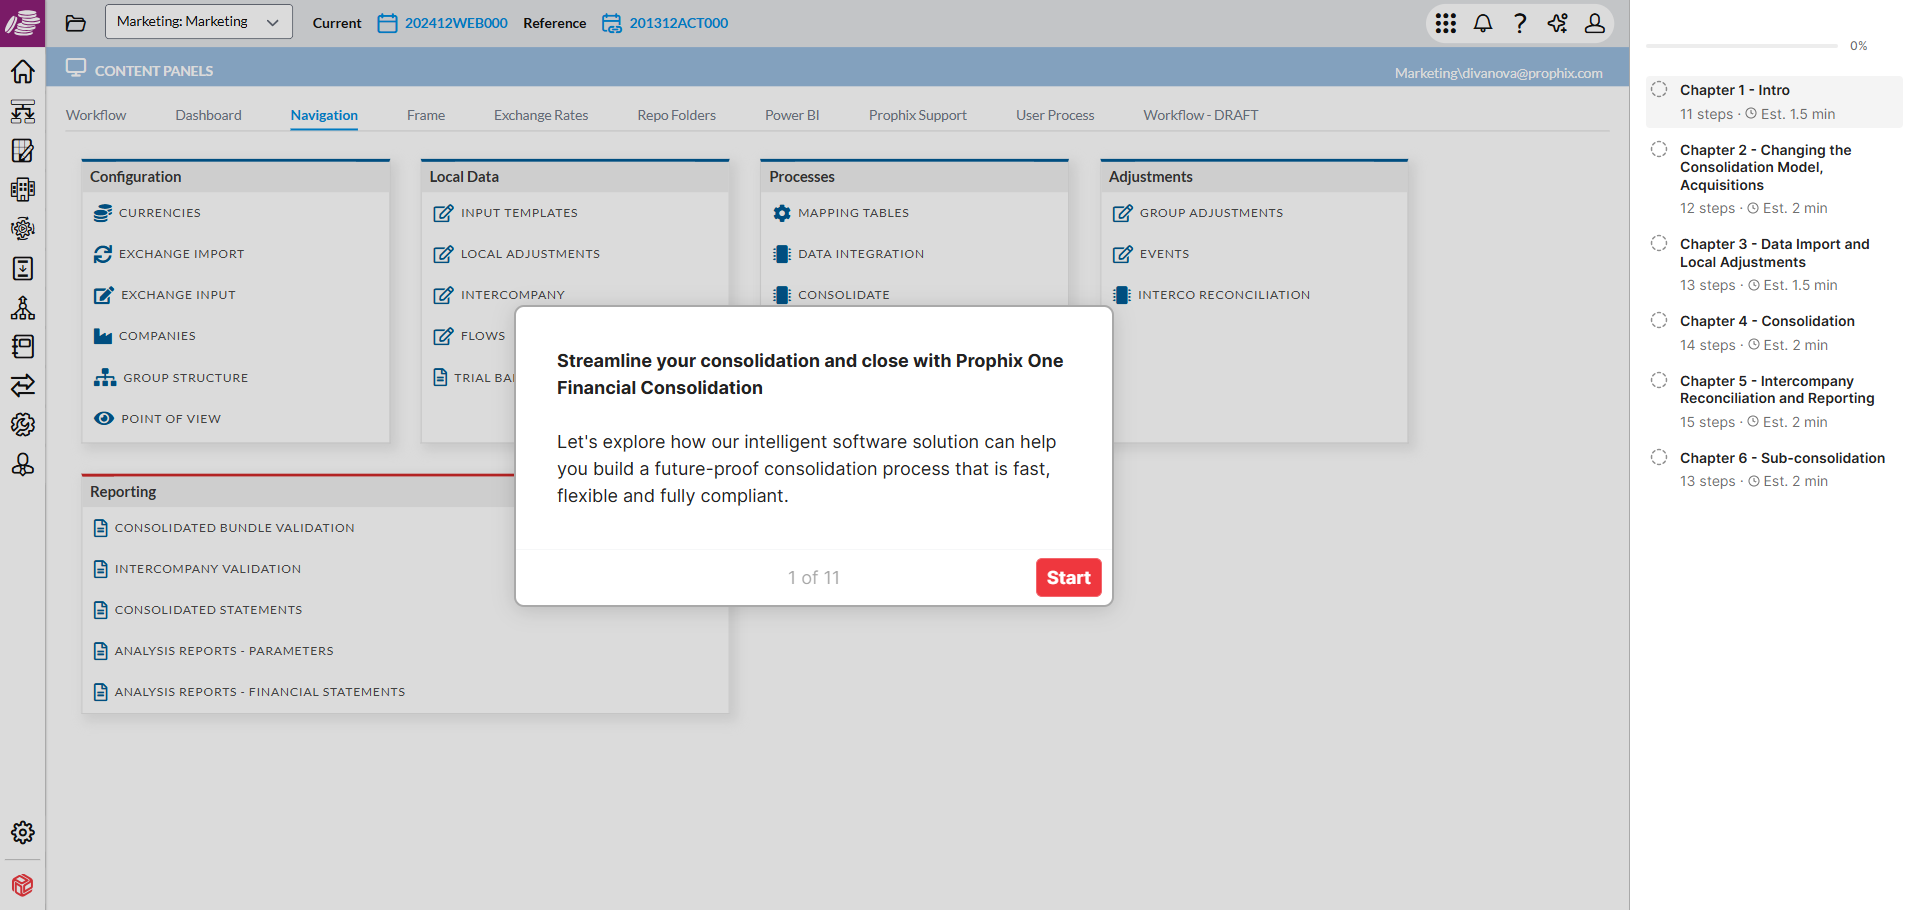The width and height of the screenshot is (1918, 910).
Task: Click the settings gear in left sidebar
Action: click(22, 832)
